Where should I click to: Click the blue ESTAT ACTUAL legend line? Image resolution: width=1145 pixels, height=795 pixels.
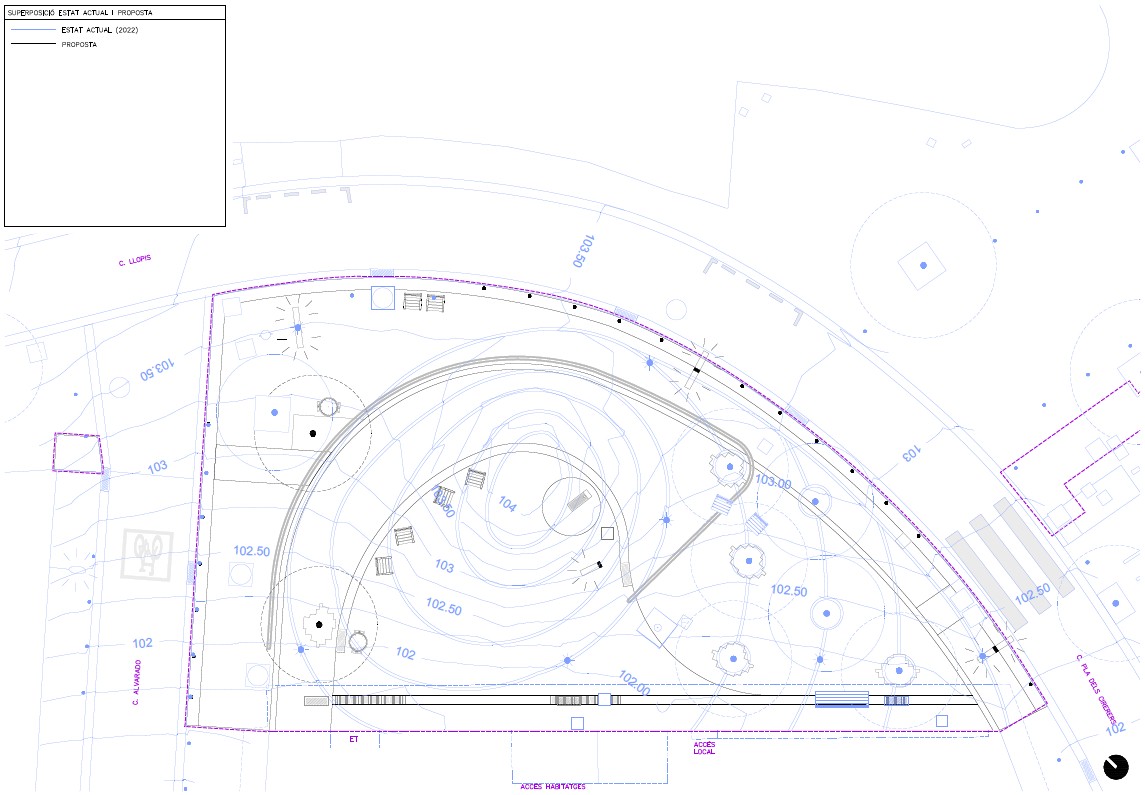(34, 30)
